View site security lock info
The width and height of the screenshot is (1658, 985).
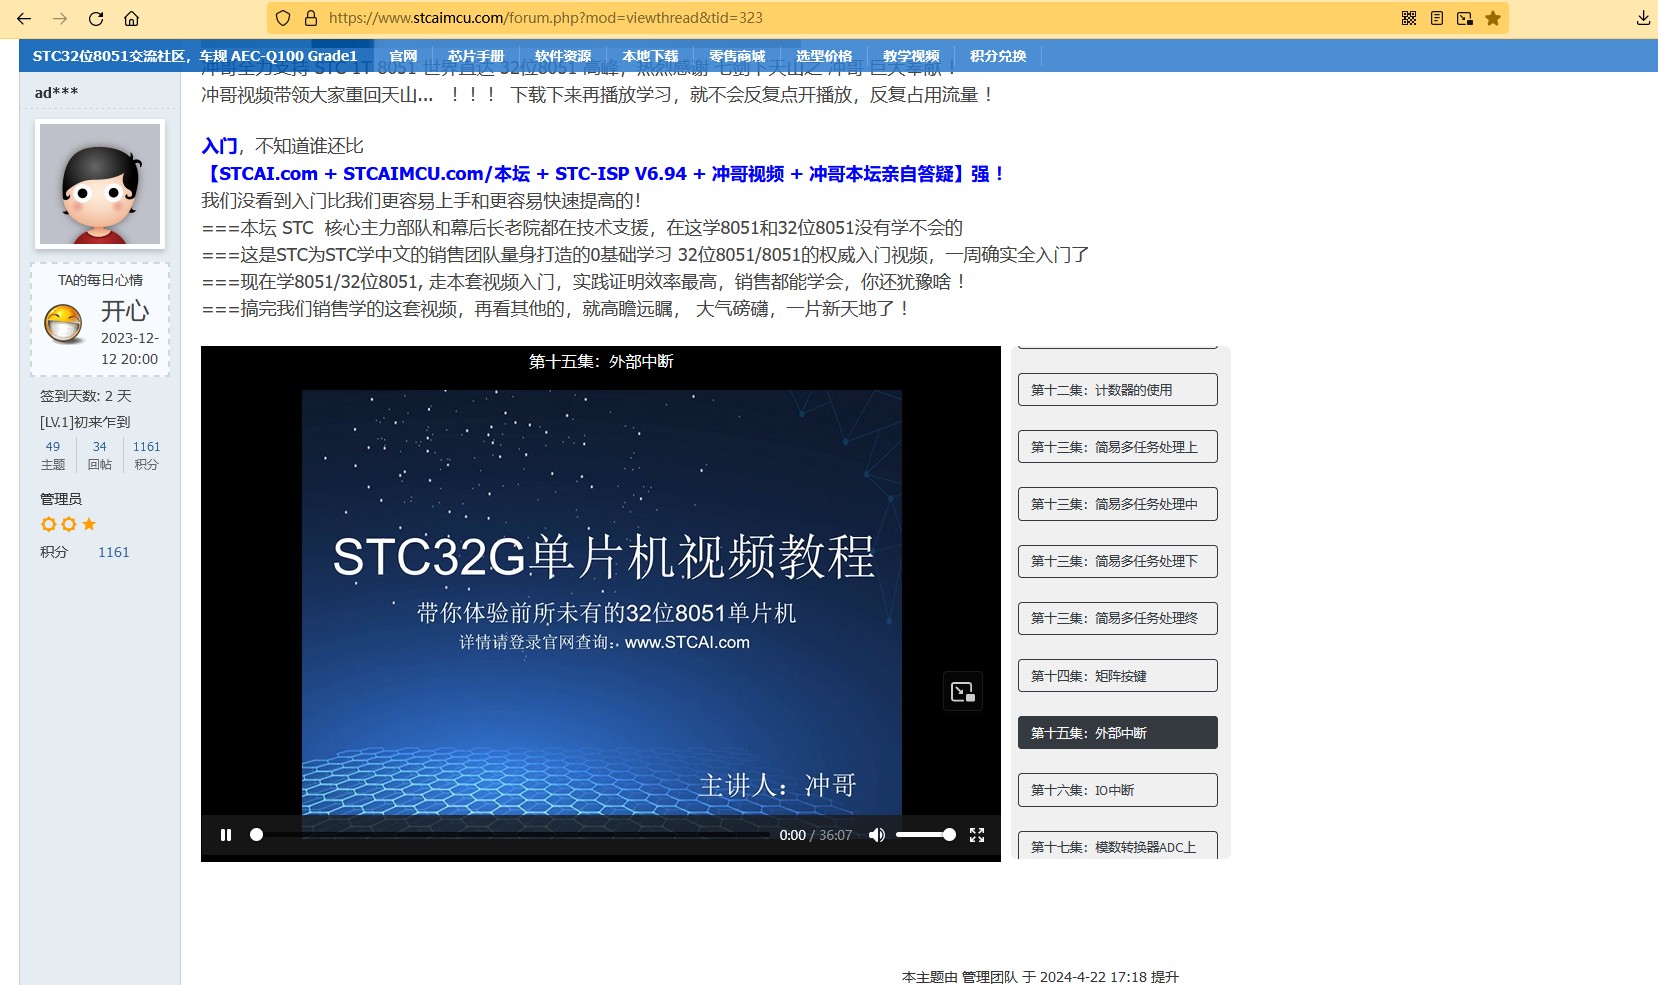pos(310,18)
